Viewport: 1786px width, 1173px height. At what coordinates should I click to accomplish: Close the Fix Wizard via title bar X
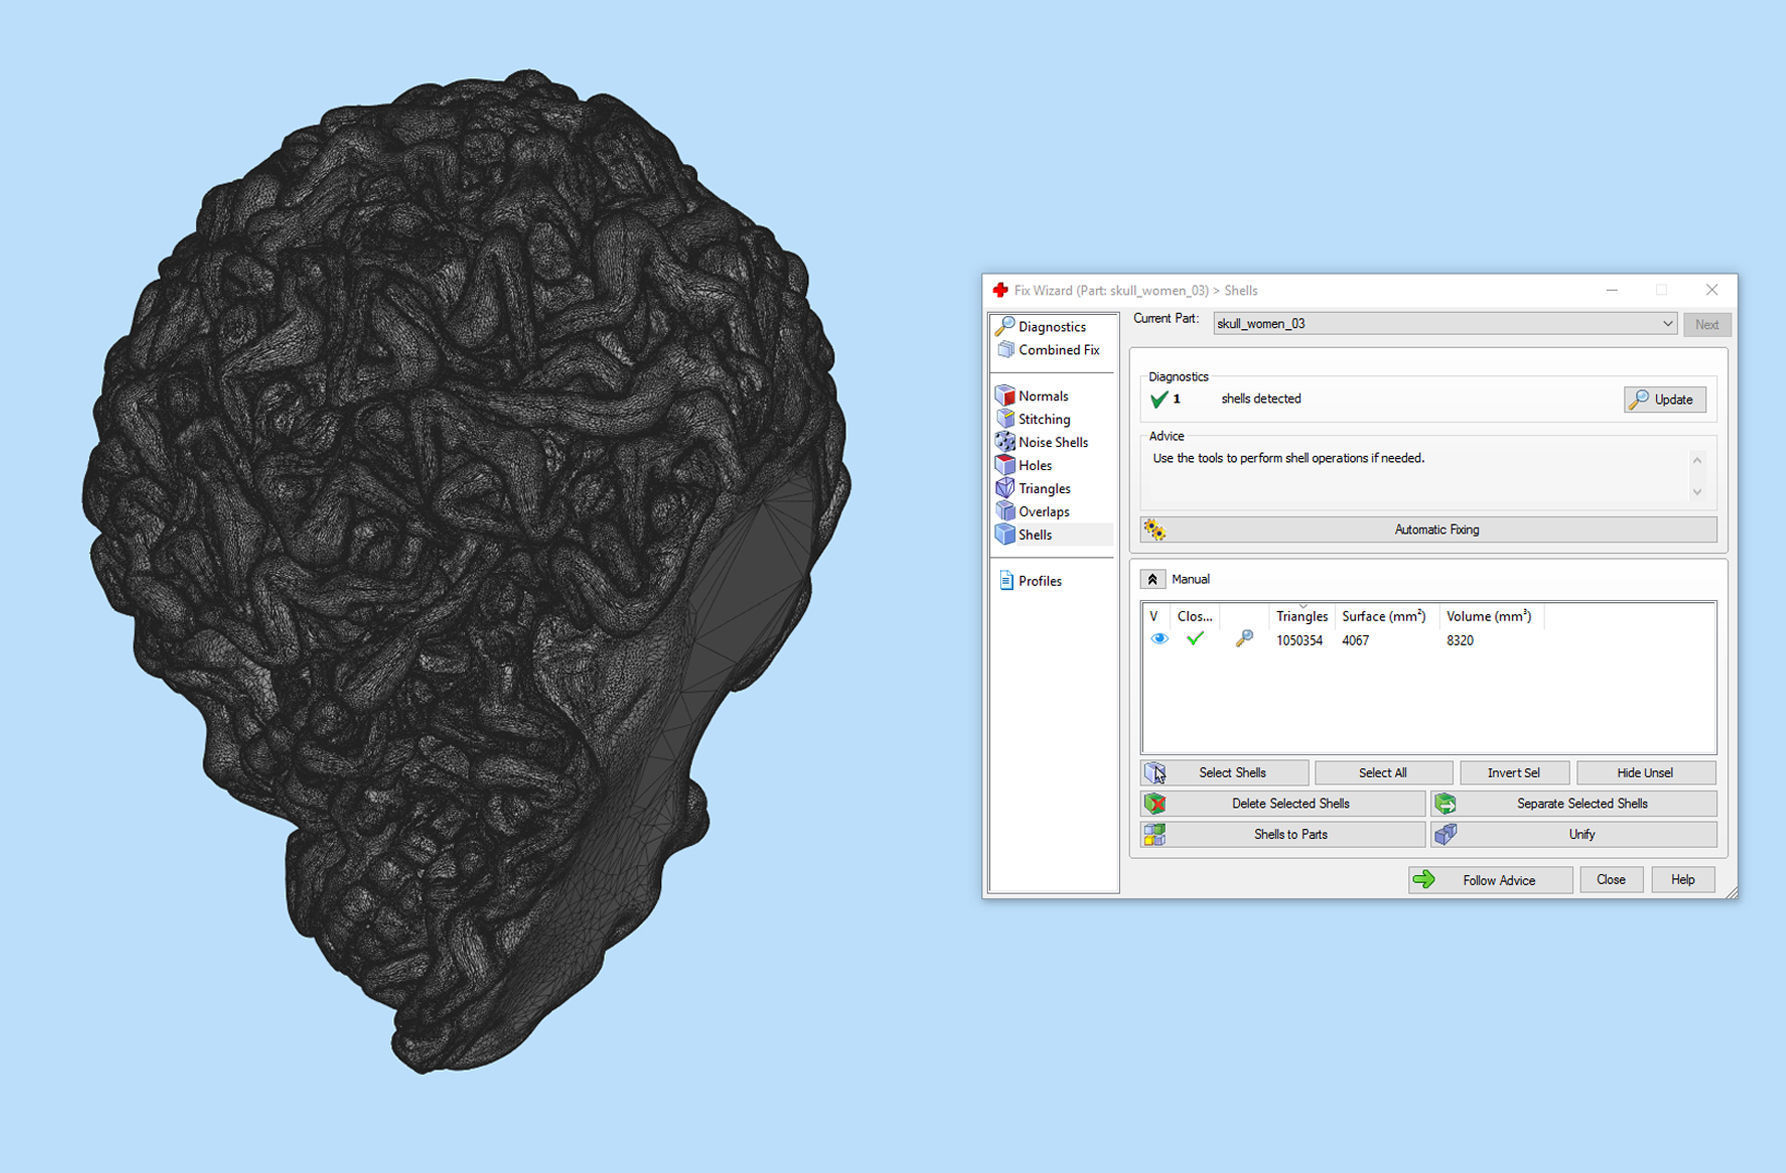pyautogui.click(x=1712, y=290)
